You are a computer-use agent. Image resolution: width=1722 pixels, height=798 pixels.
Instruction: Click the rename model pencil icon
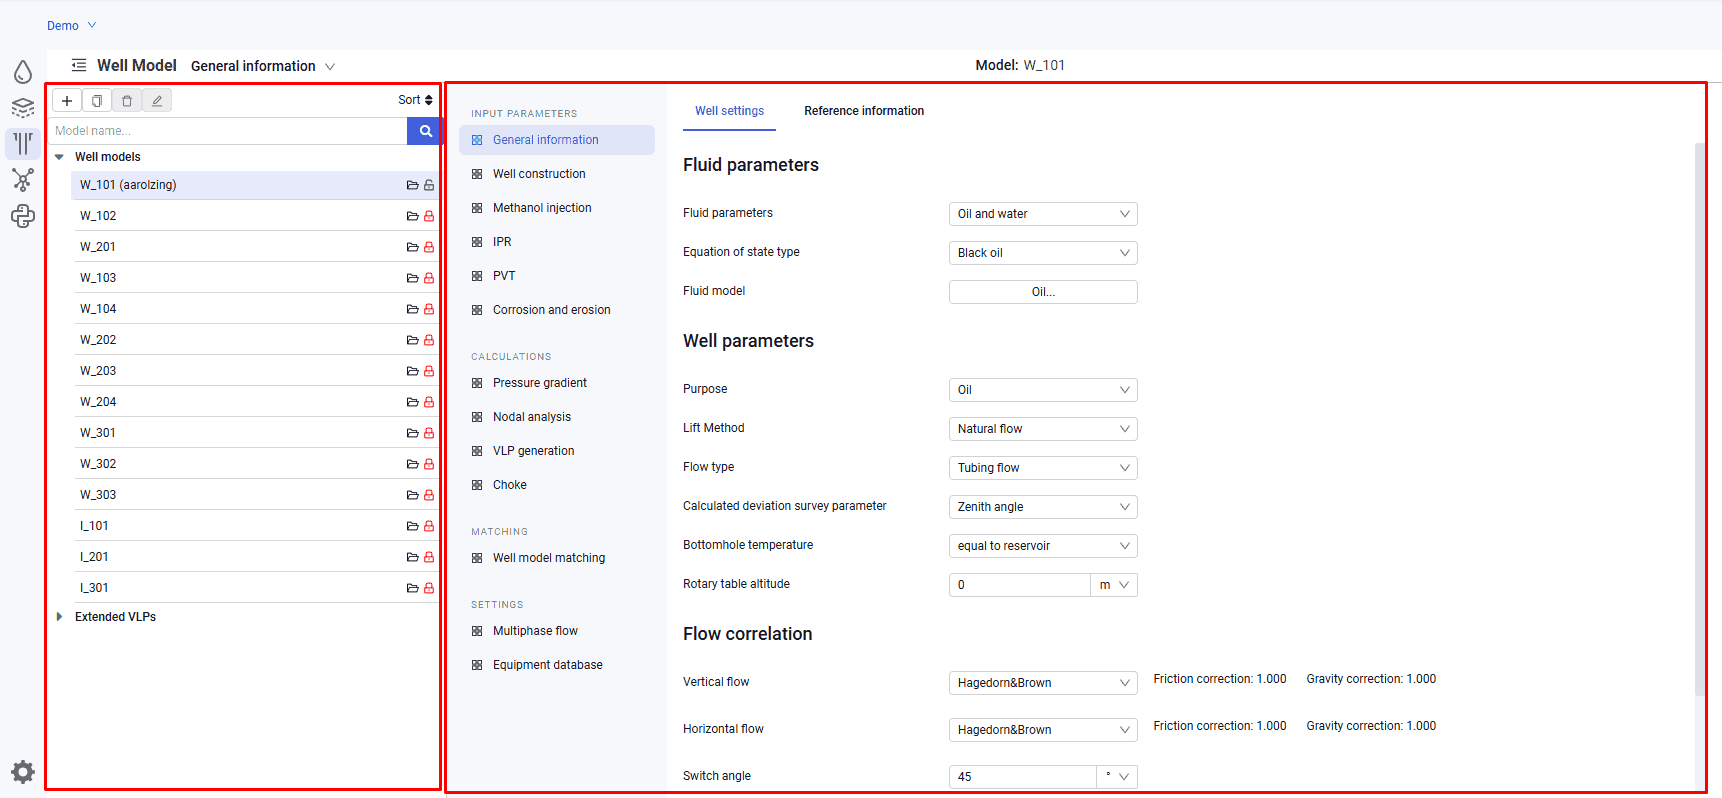tap(157, 101)
